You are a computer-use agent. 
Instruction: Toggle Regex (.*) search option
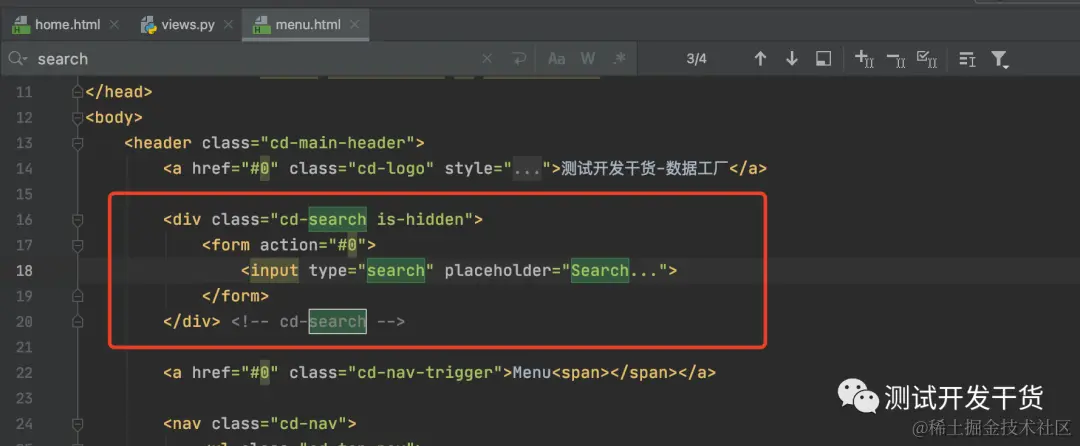(x=620, y=59)
